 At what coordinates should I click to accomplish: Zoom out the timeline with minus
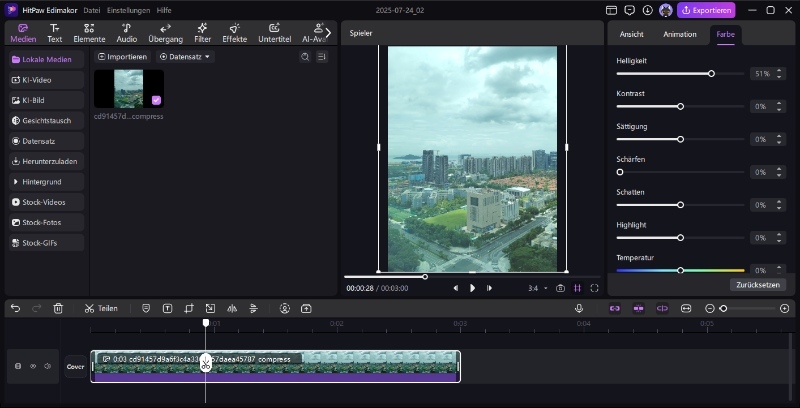coord(710,309)
